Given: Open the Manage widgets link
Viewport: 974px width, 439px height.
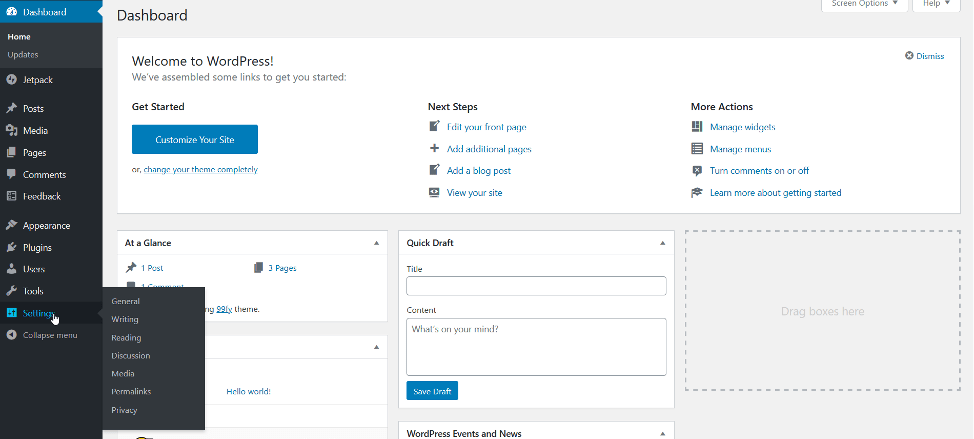Looking at the screenshot, I should pos(742,127).
